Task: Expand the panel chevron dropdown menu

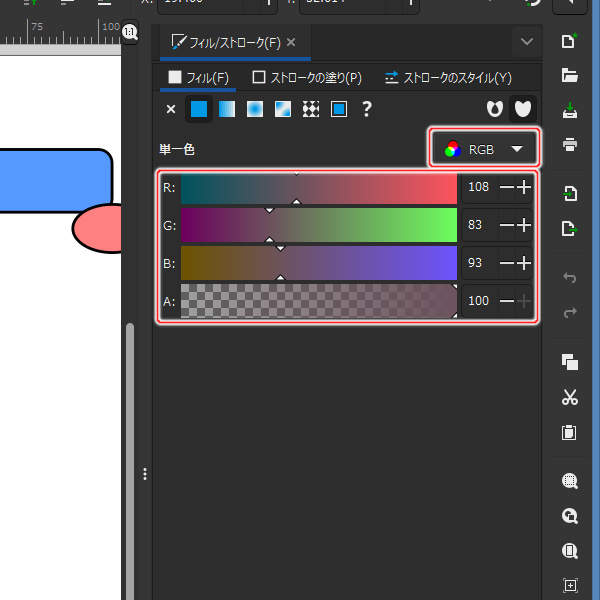Action: [527, 42]
